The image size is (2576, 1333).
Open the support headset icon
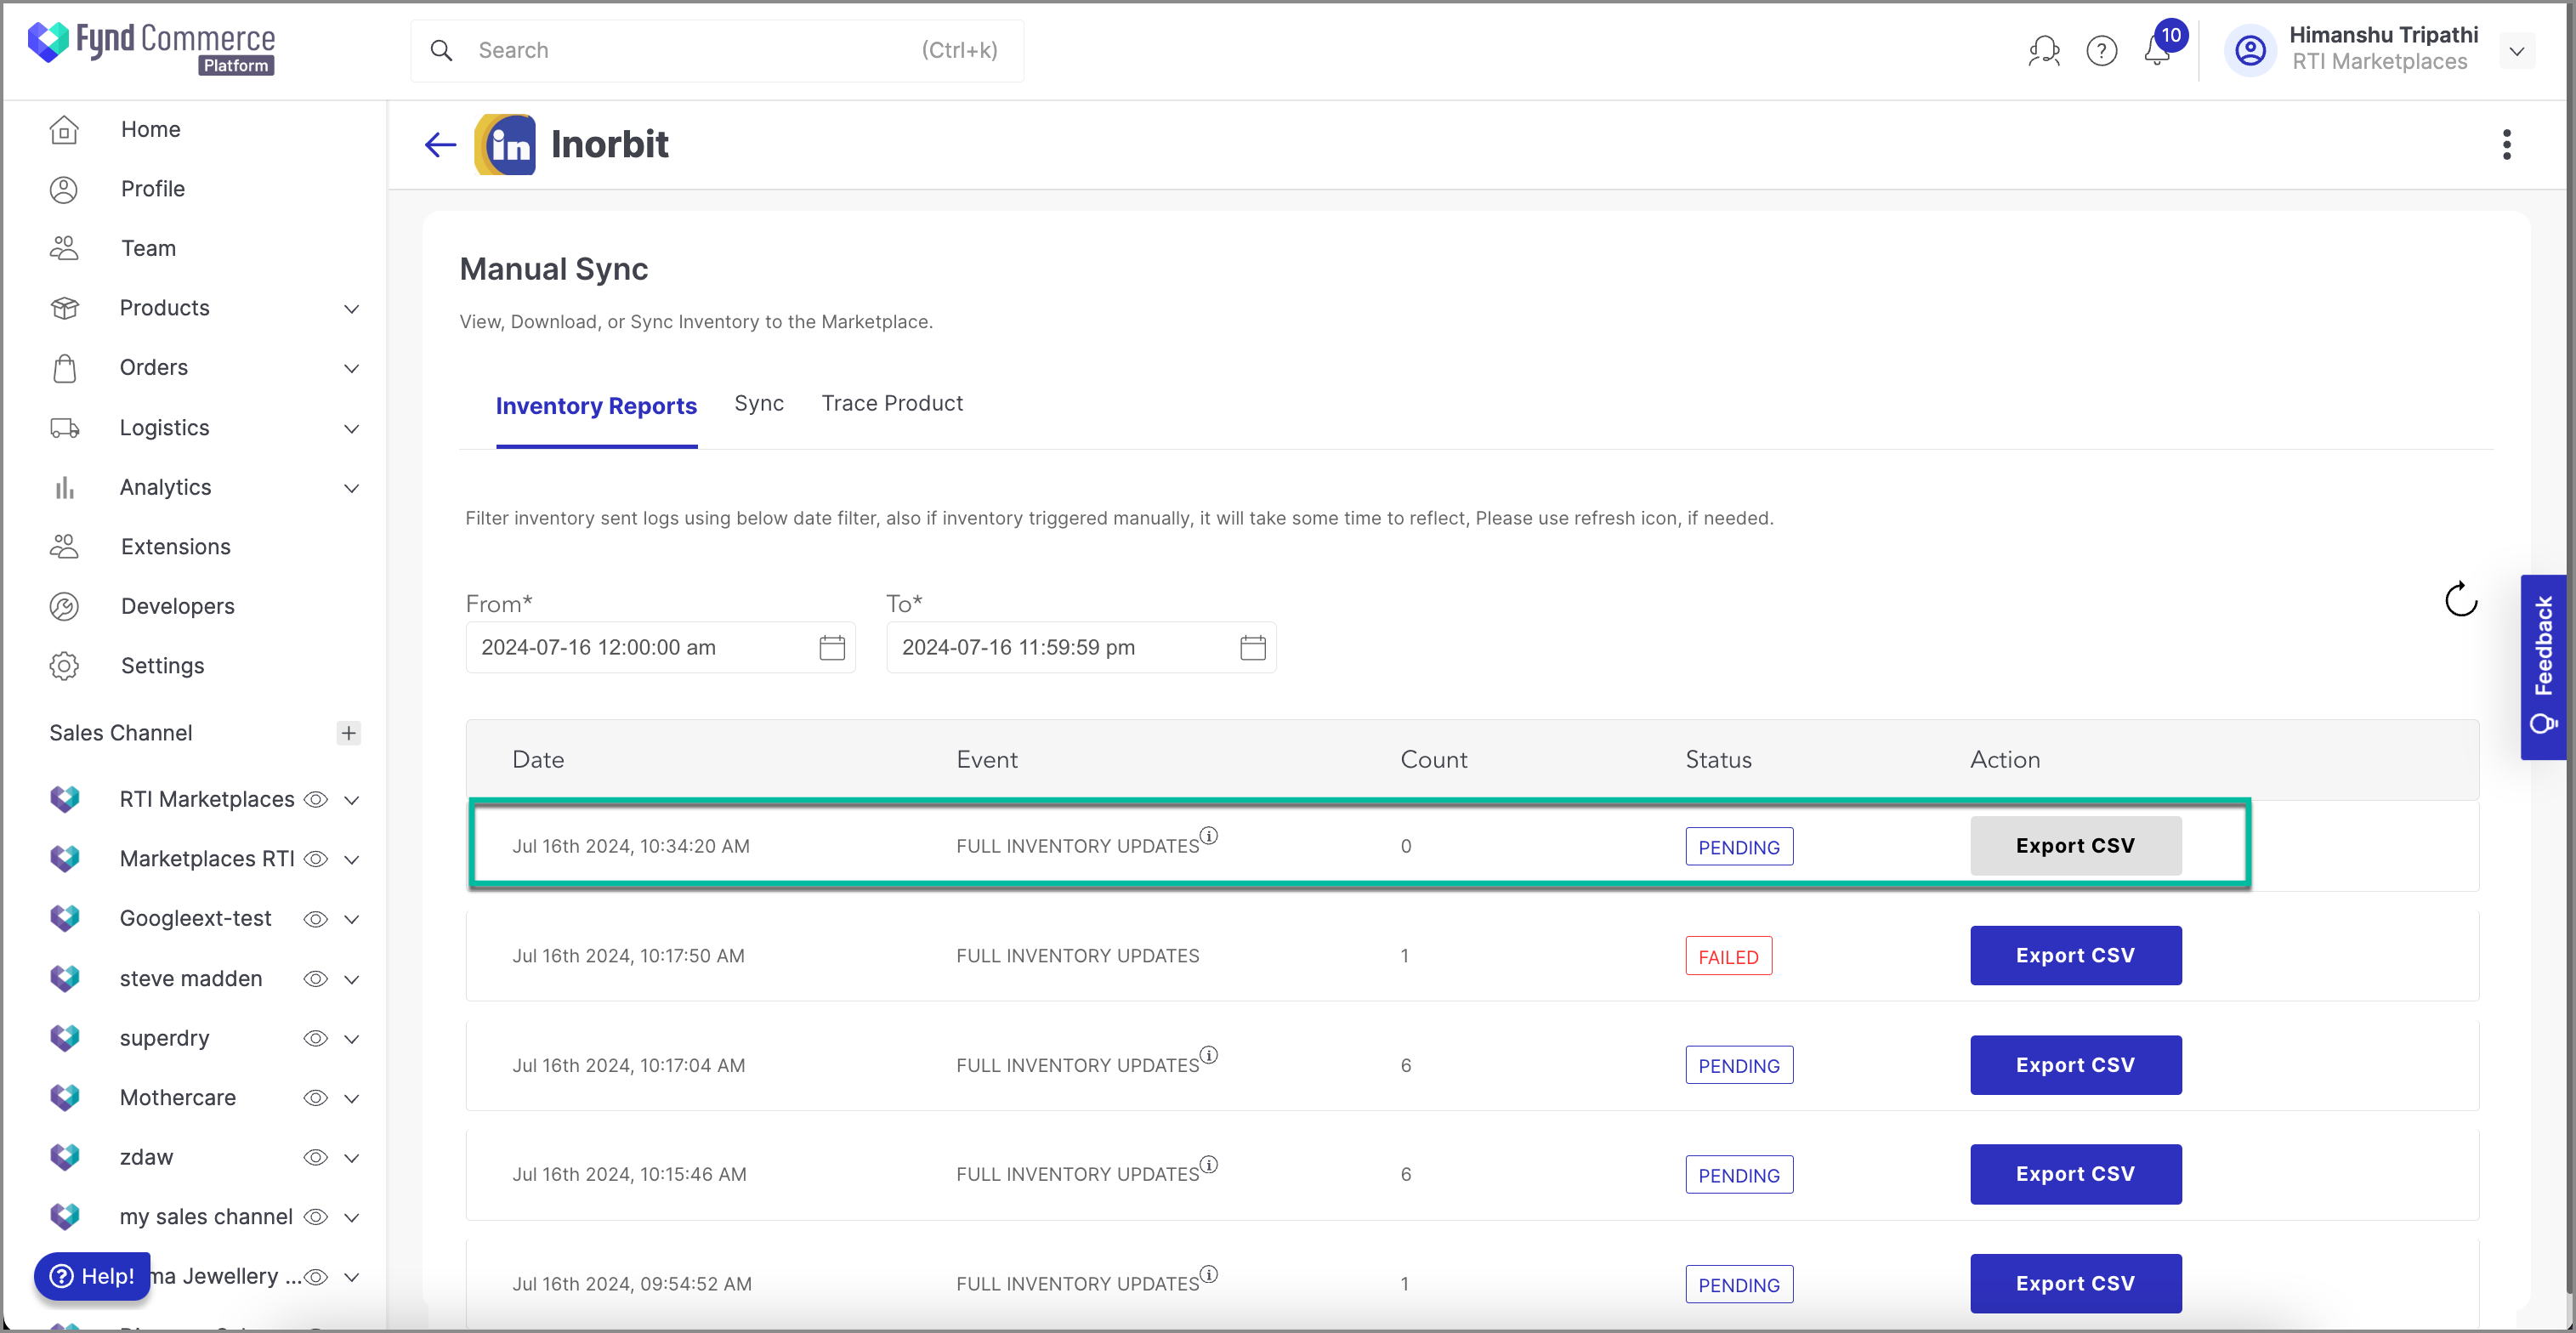pyautogui.click(x=2043, y=50)
